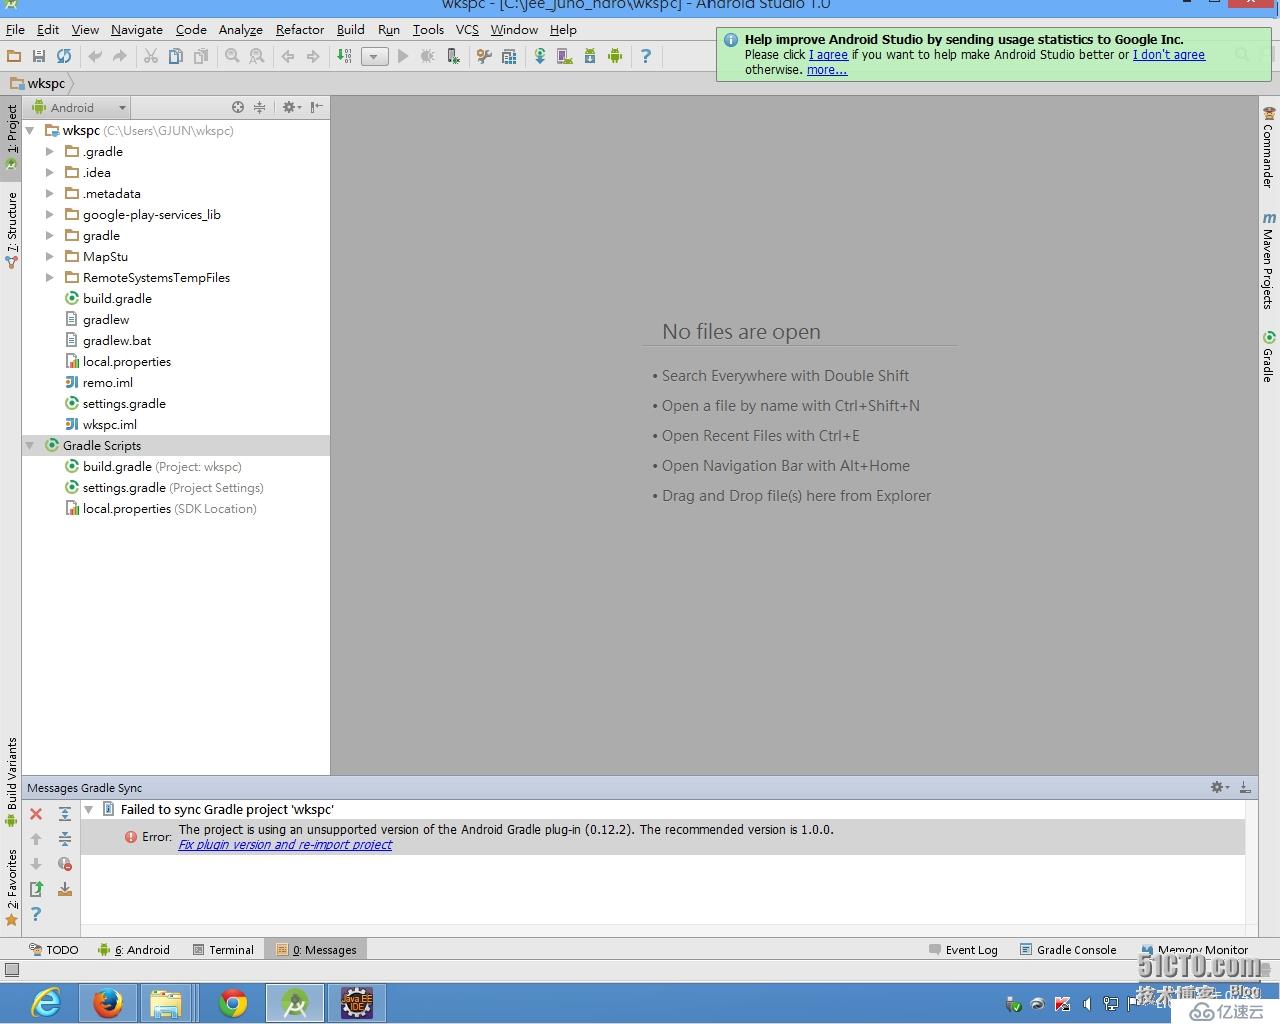Click the I agree link in the notification
Image resolution: width=1280 pixels, height=1024 pixels.
tap(828, 55)
